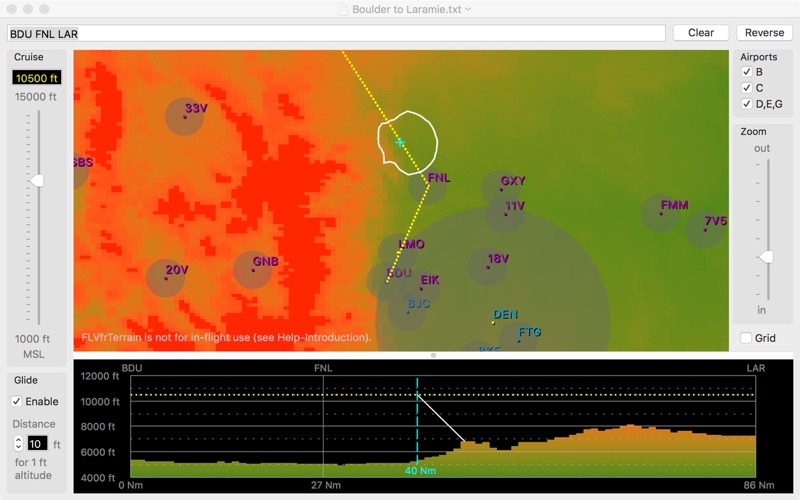
Task: Click the FNL airport marker on map
Action: tap(428, 185)
